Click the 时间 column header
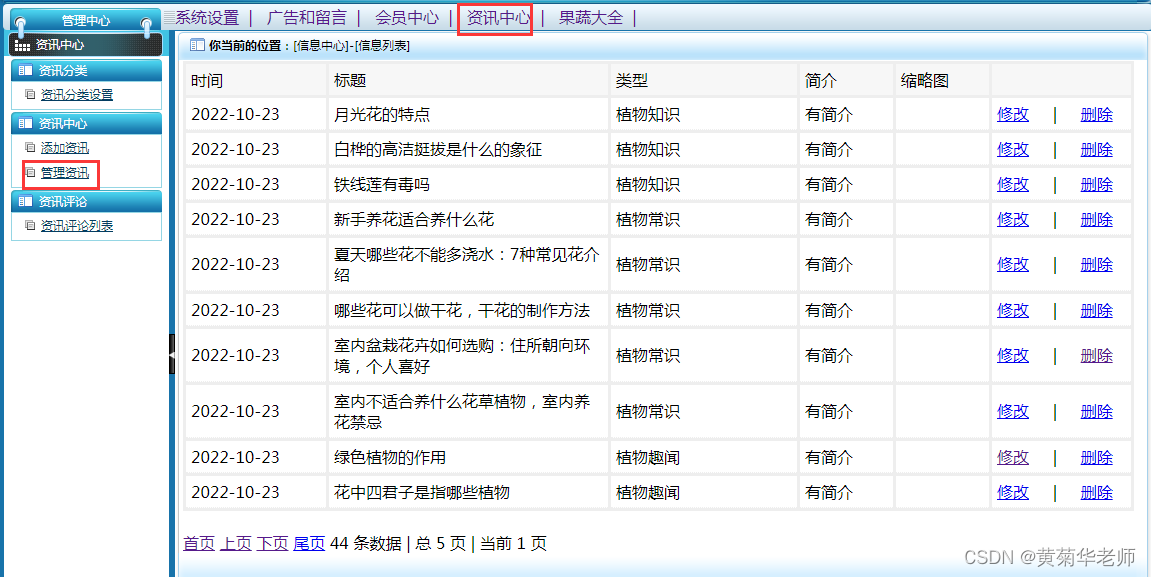Viewport: 1151px width, 577px height. (x=207, y=81)
